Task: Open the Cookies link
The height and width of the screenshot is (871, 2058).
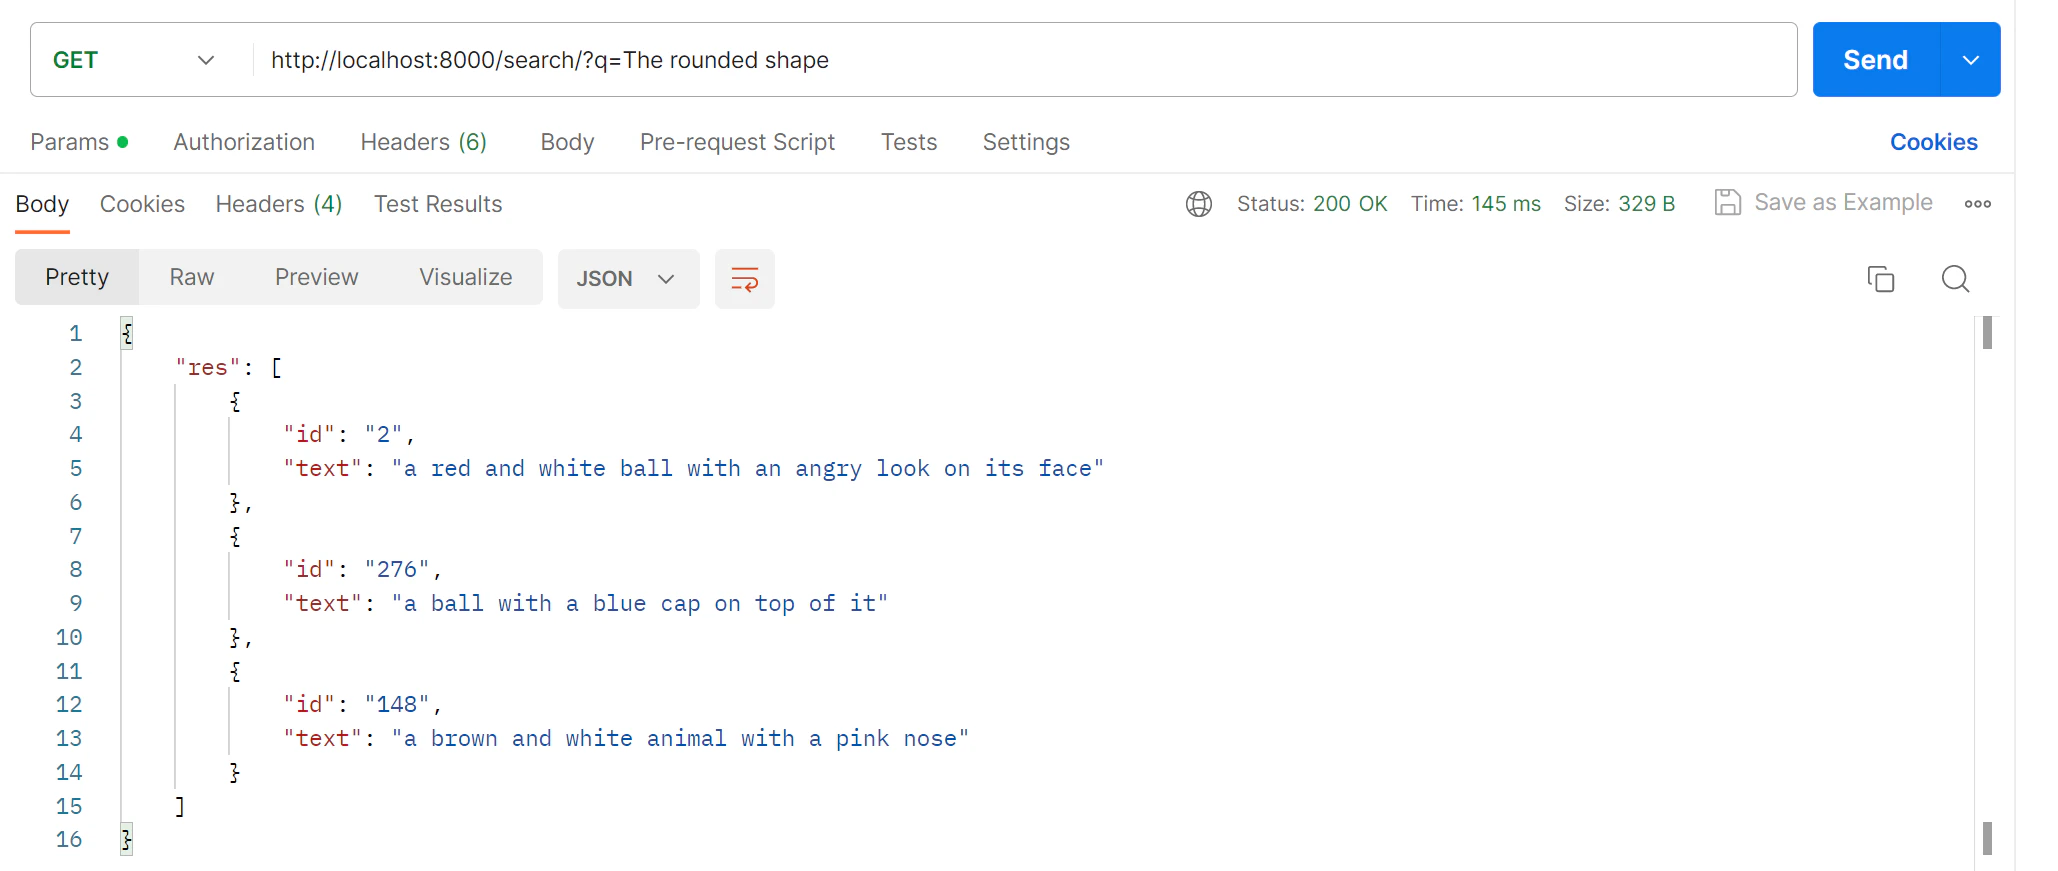Action: click(1933, 142)
